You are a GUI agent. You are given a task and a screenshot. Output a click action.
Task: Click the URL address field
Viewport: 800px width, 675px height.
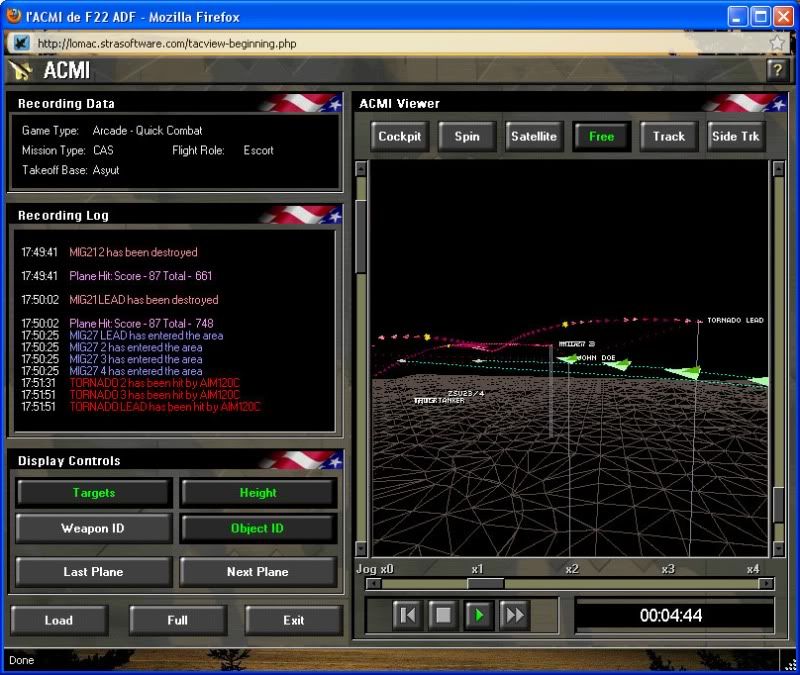point(400,43)
